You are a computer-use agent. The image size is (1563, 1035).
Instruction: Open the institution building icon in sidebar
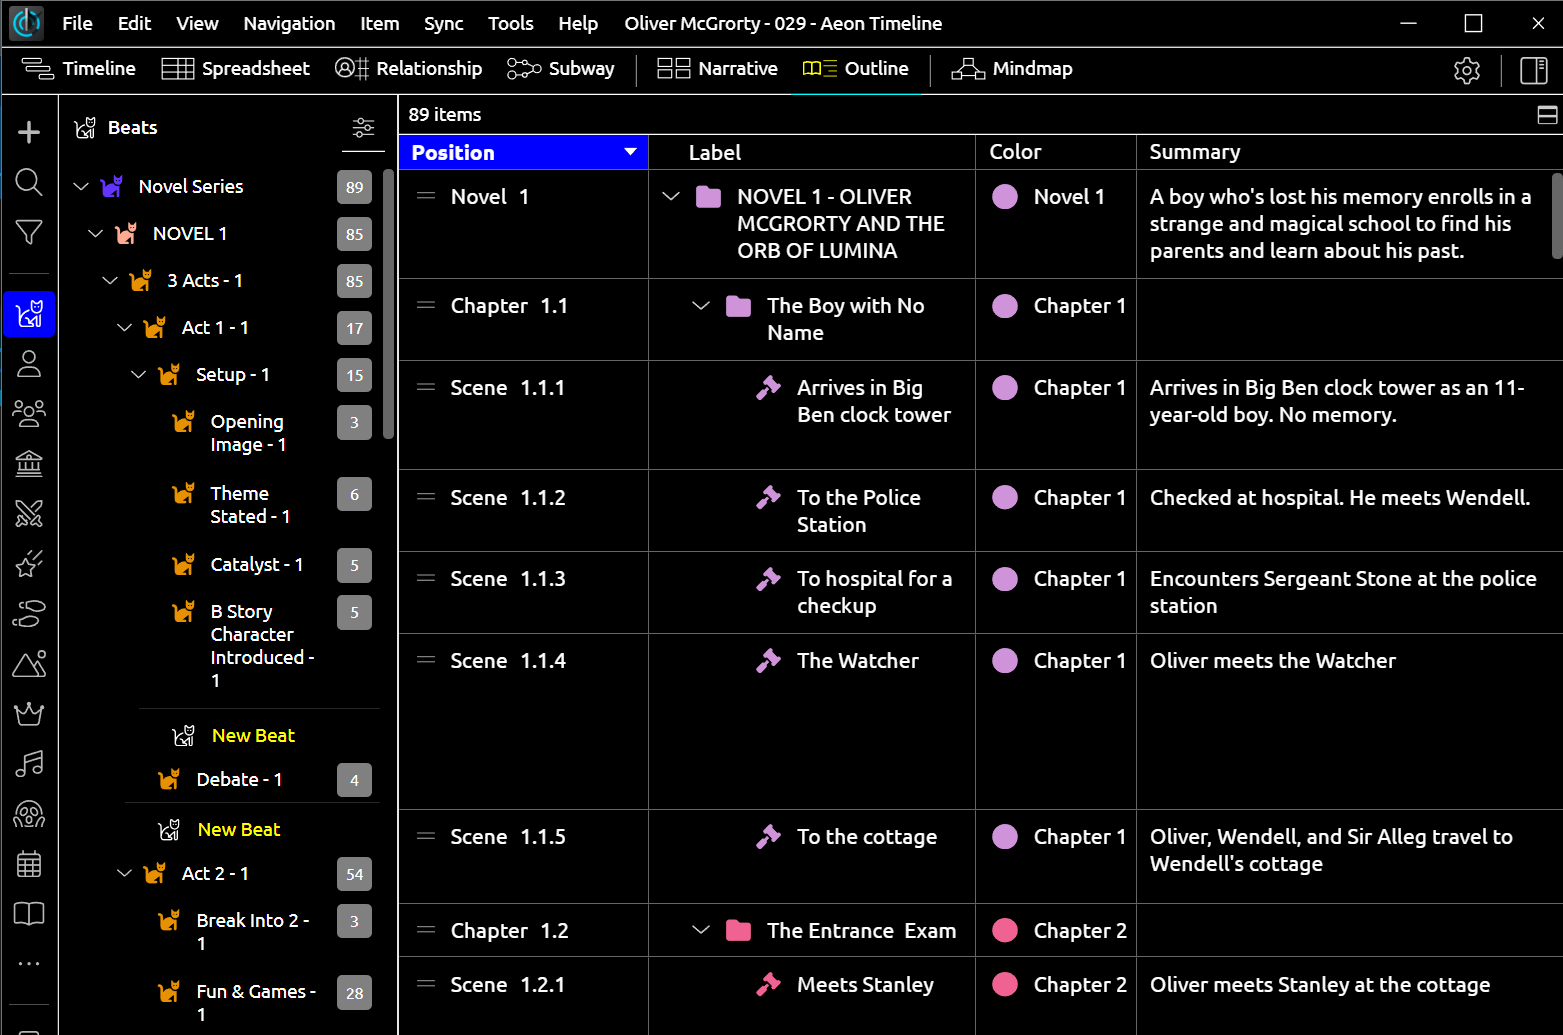tap(29, 463)
